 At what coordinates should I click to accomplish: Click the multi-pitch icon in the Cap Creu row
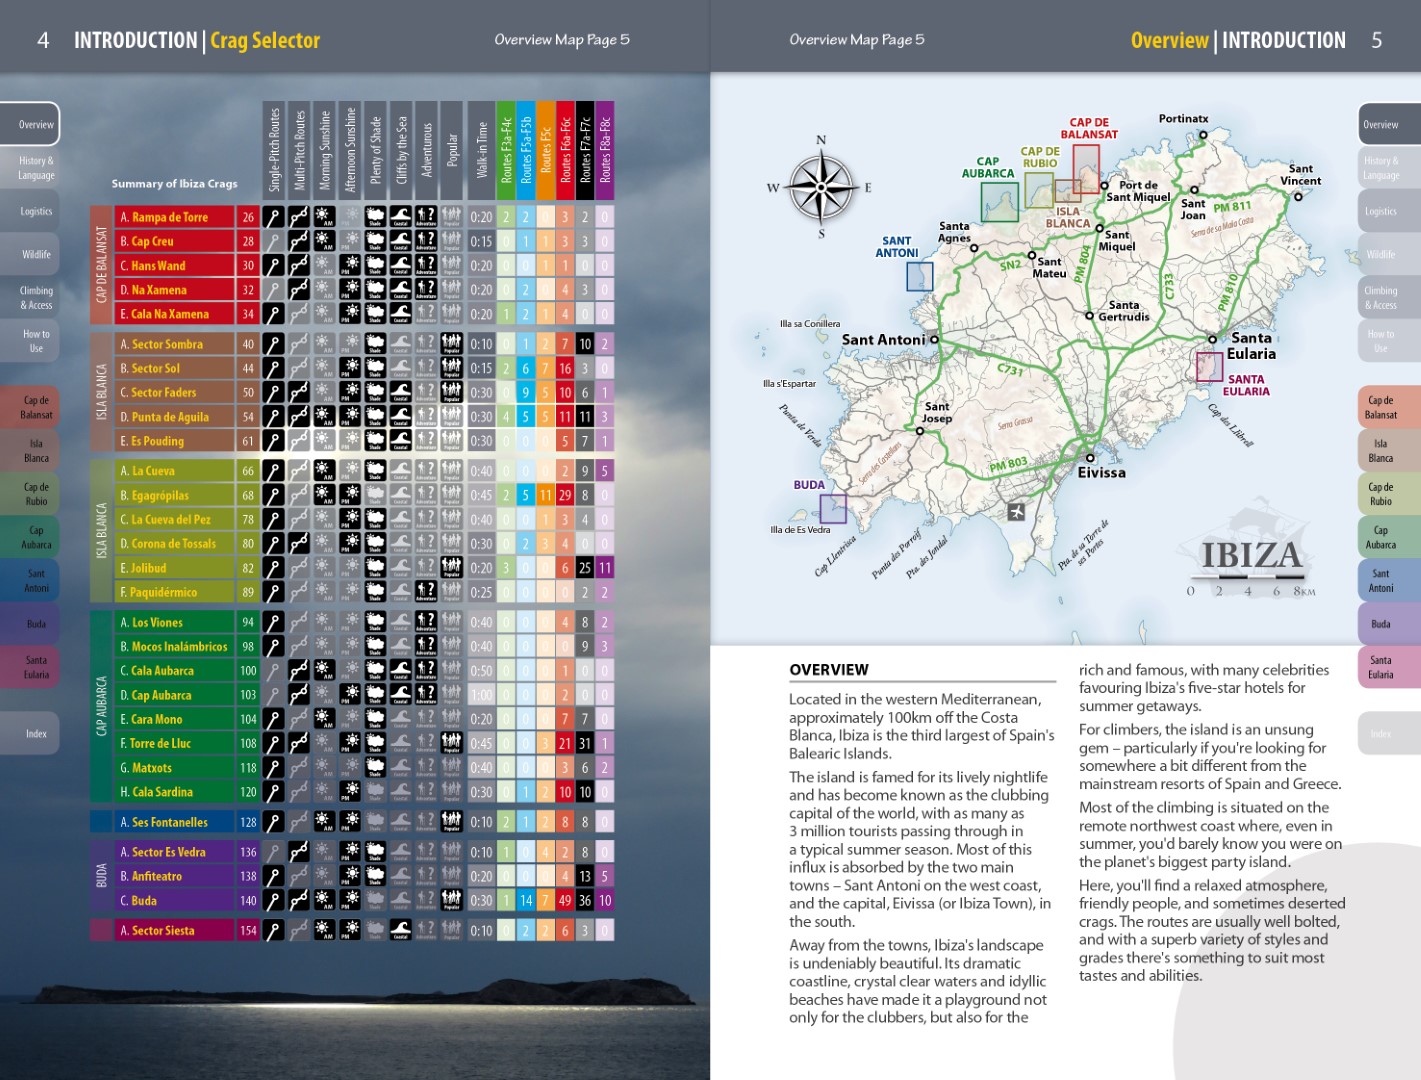[x=299, y=241]
